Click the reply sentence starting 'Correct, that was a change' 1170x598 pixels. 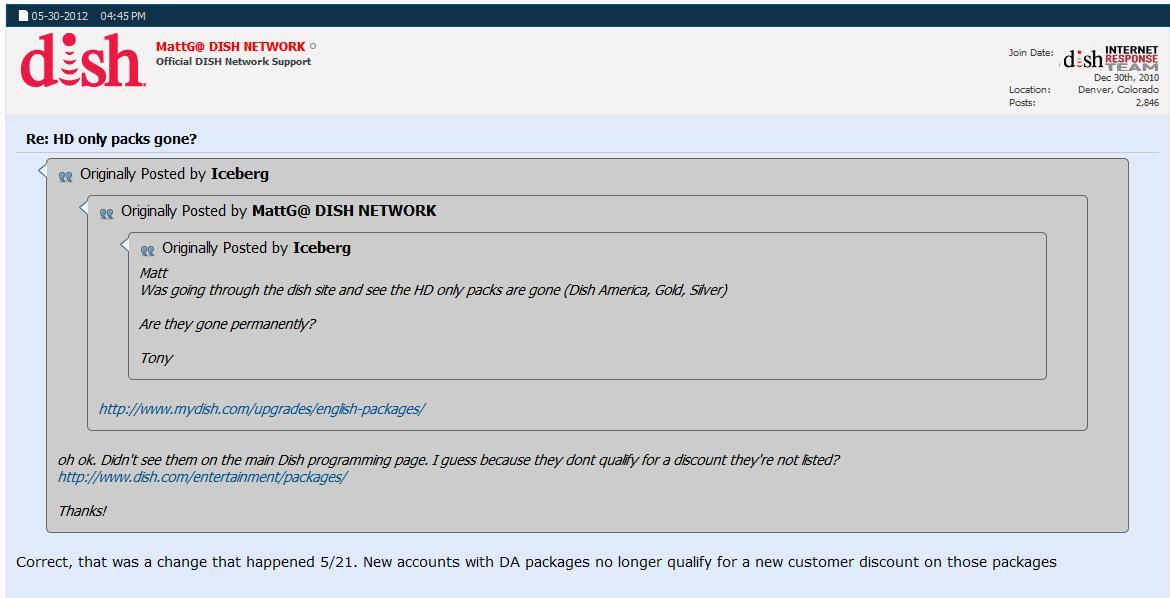(x=536, y=562)
